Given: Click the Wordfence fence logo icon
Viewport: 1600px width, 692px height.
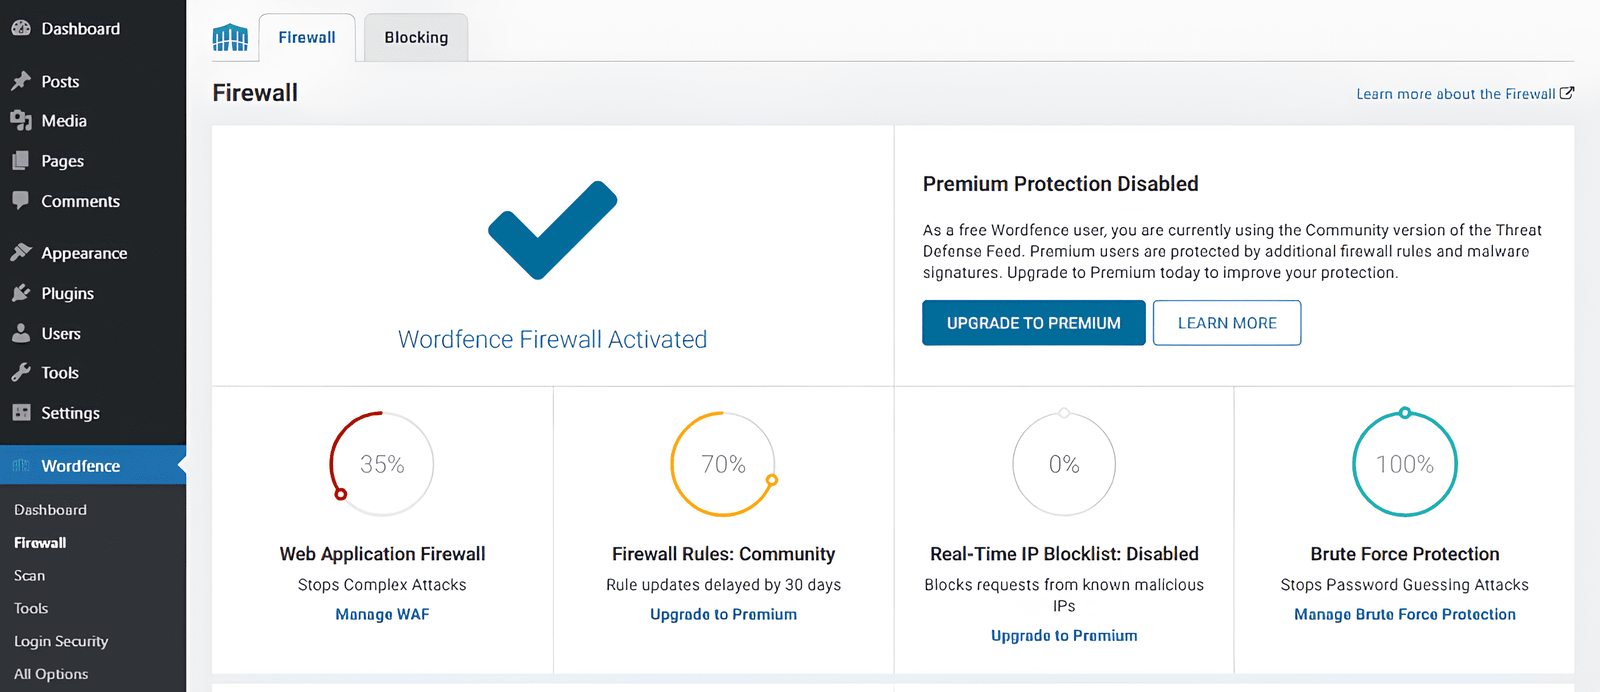Looking at the screenshot, I should [230, 38].
